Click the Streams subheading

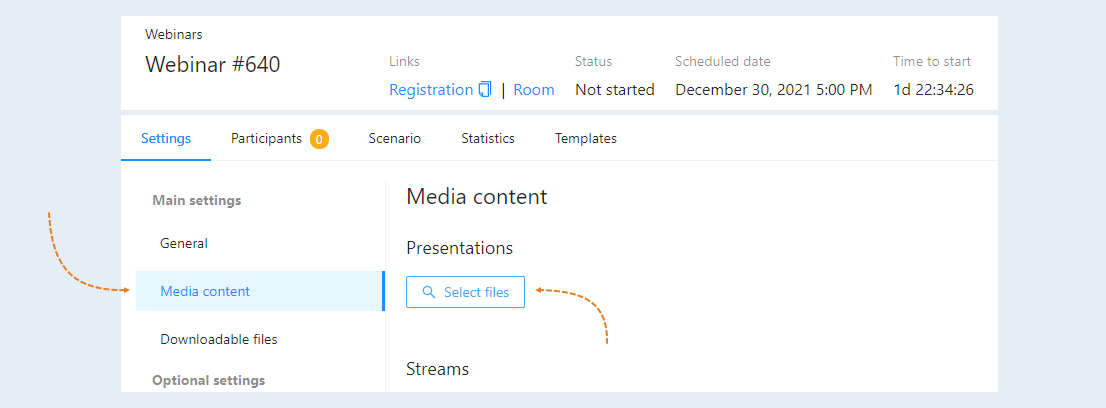click(x=437, y=368)
